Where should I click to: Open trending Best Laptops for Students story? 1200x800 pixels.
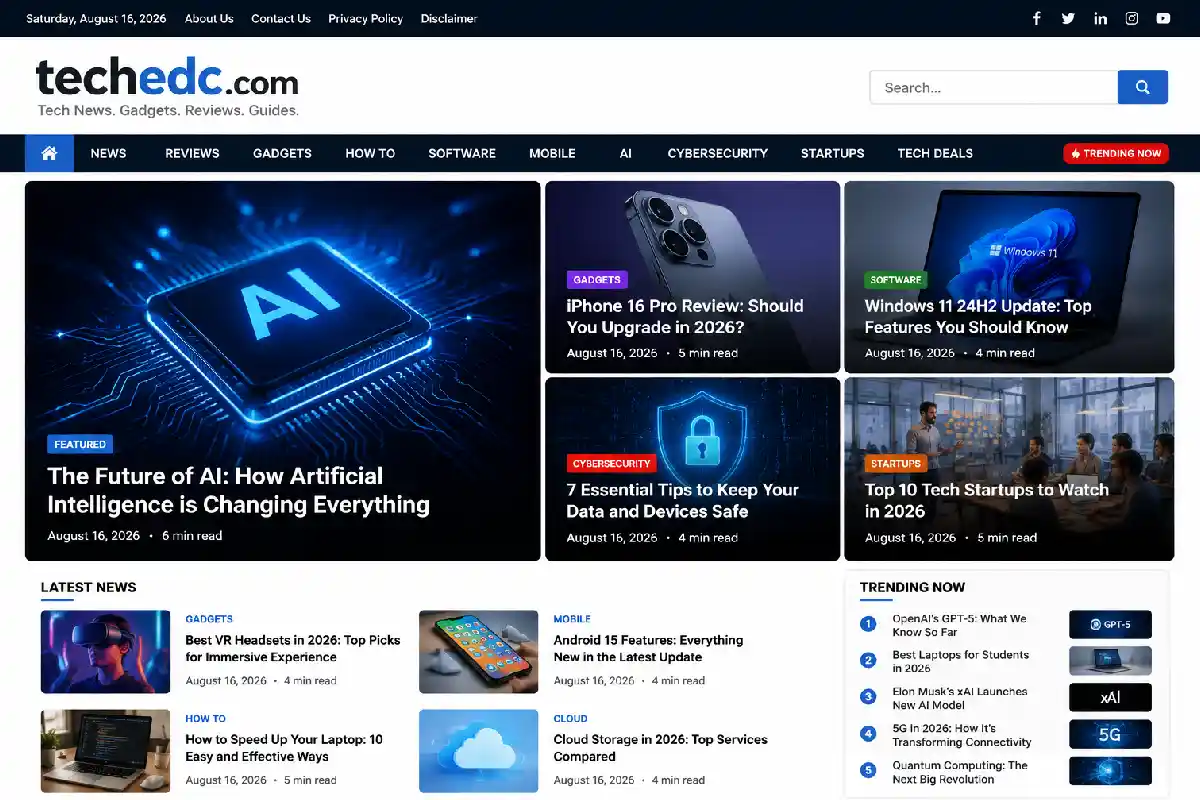(960, 661)
